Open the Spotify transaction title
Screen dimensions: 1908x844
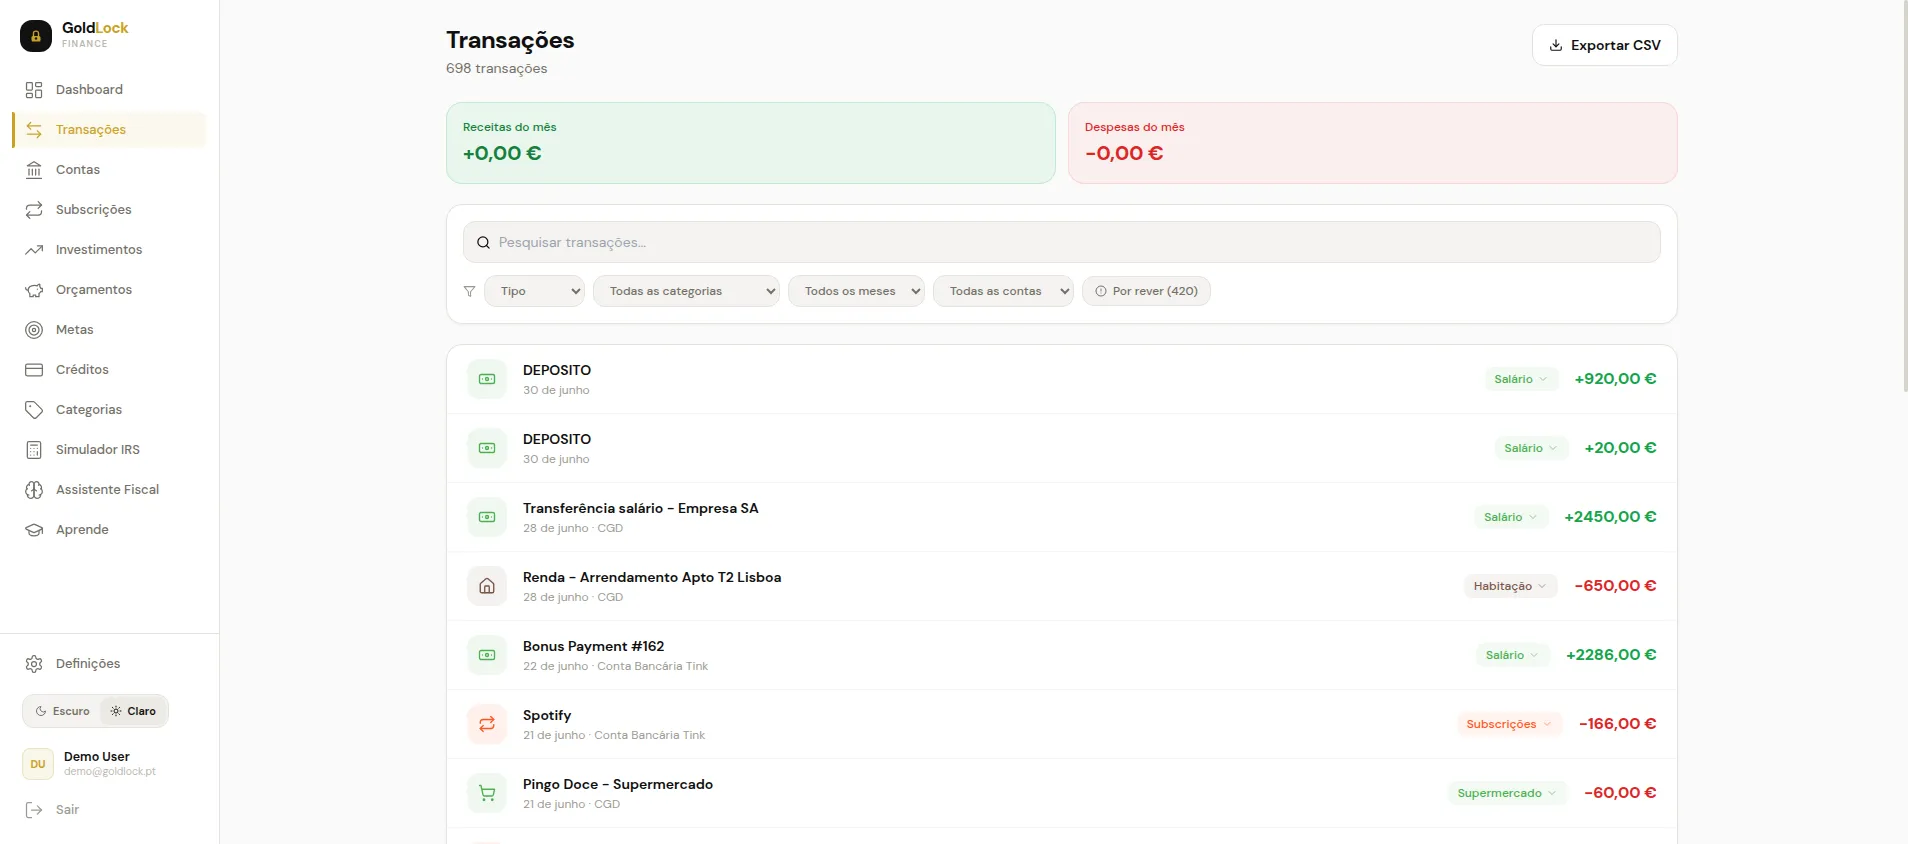point(547,715)
